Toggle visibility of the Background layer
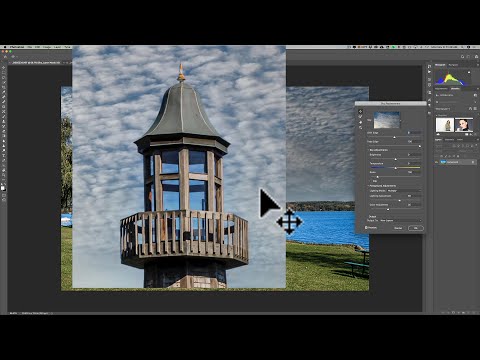The image size is (480, 360). pos(437,162)
